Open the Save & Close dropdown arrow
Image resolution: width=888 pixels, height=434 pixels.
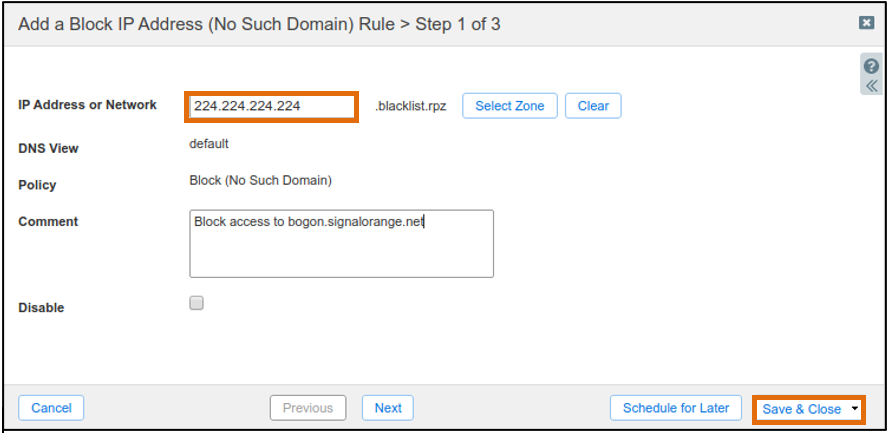pyautogui.click(x=855, y=408)
